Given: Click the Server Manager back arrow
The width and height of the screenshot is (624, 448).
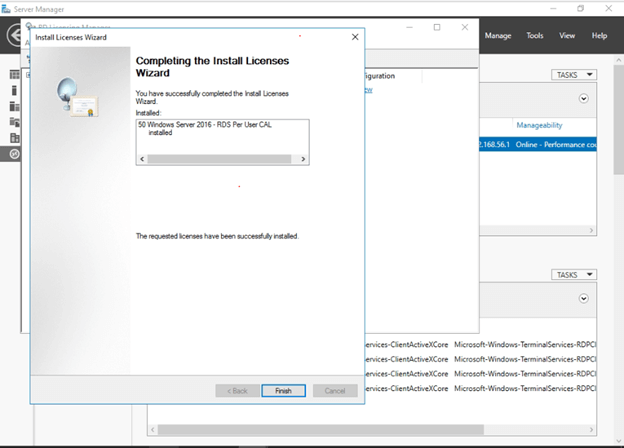Looking at the screenshot, I should 14,36.
